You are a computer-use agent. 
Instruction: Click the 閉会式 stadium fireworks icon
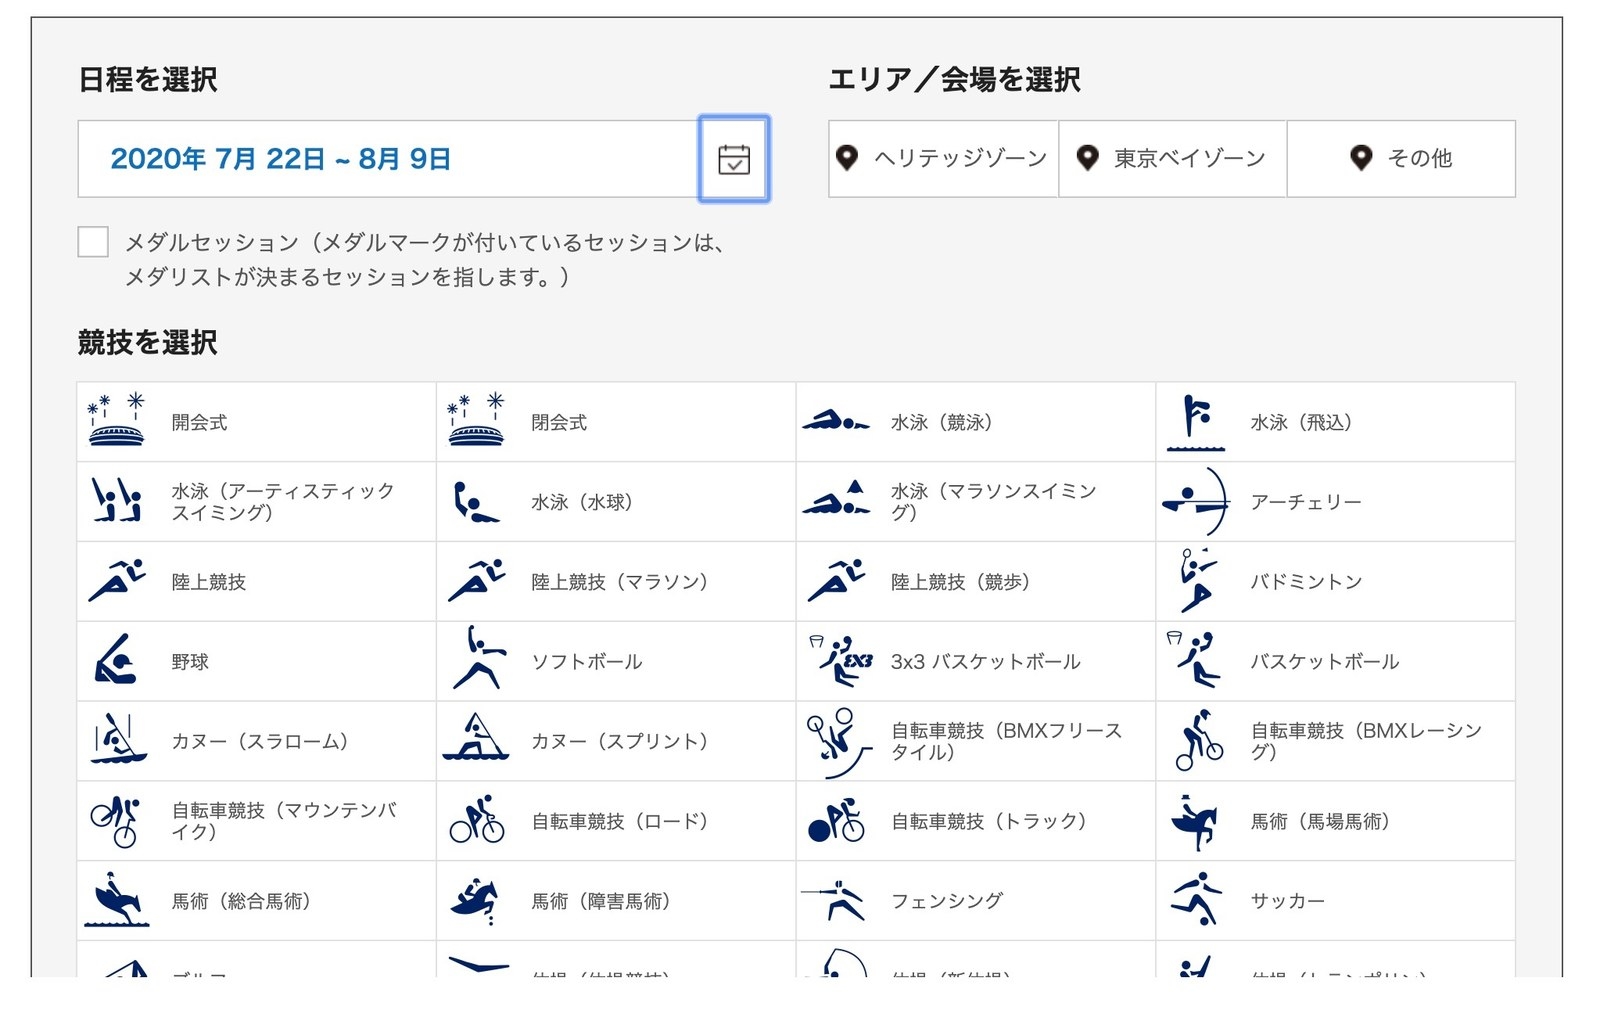point(476,420)
